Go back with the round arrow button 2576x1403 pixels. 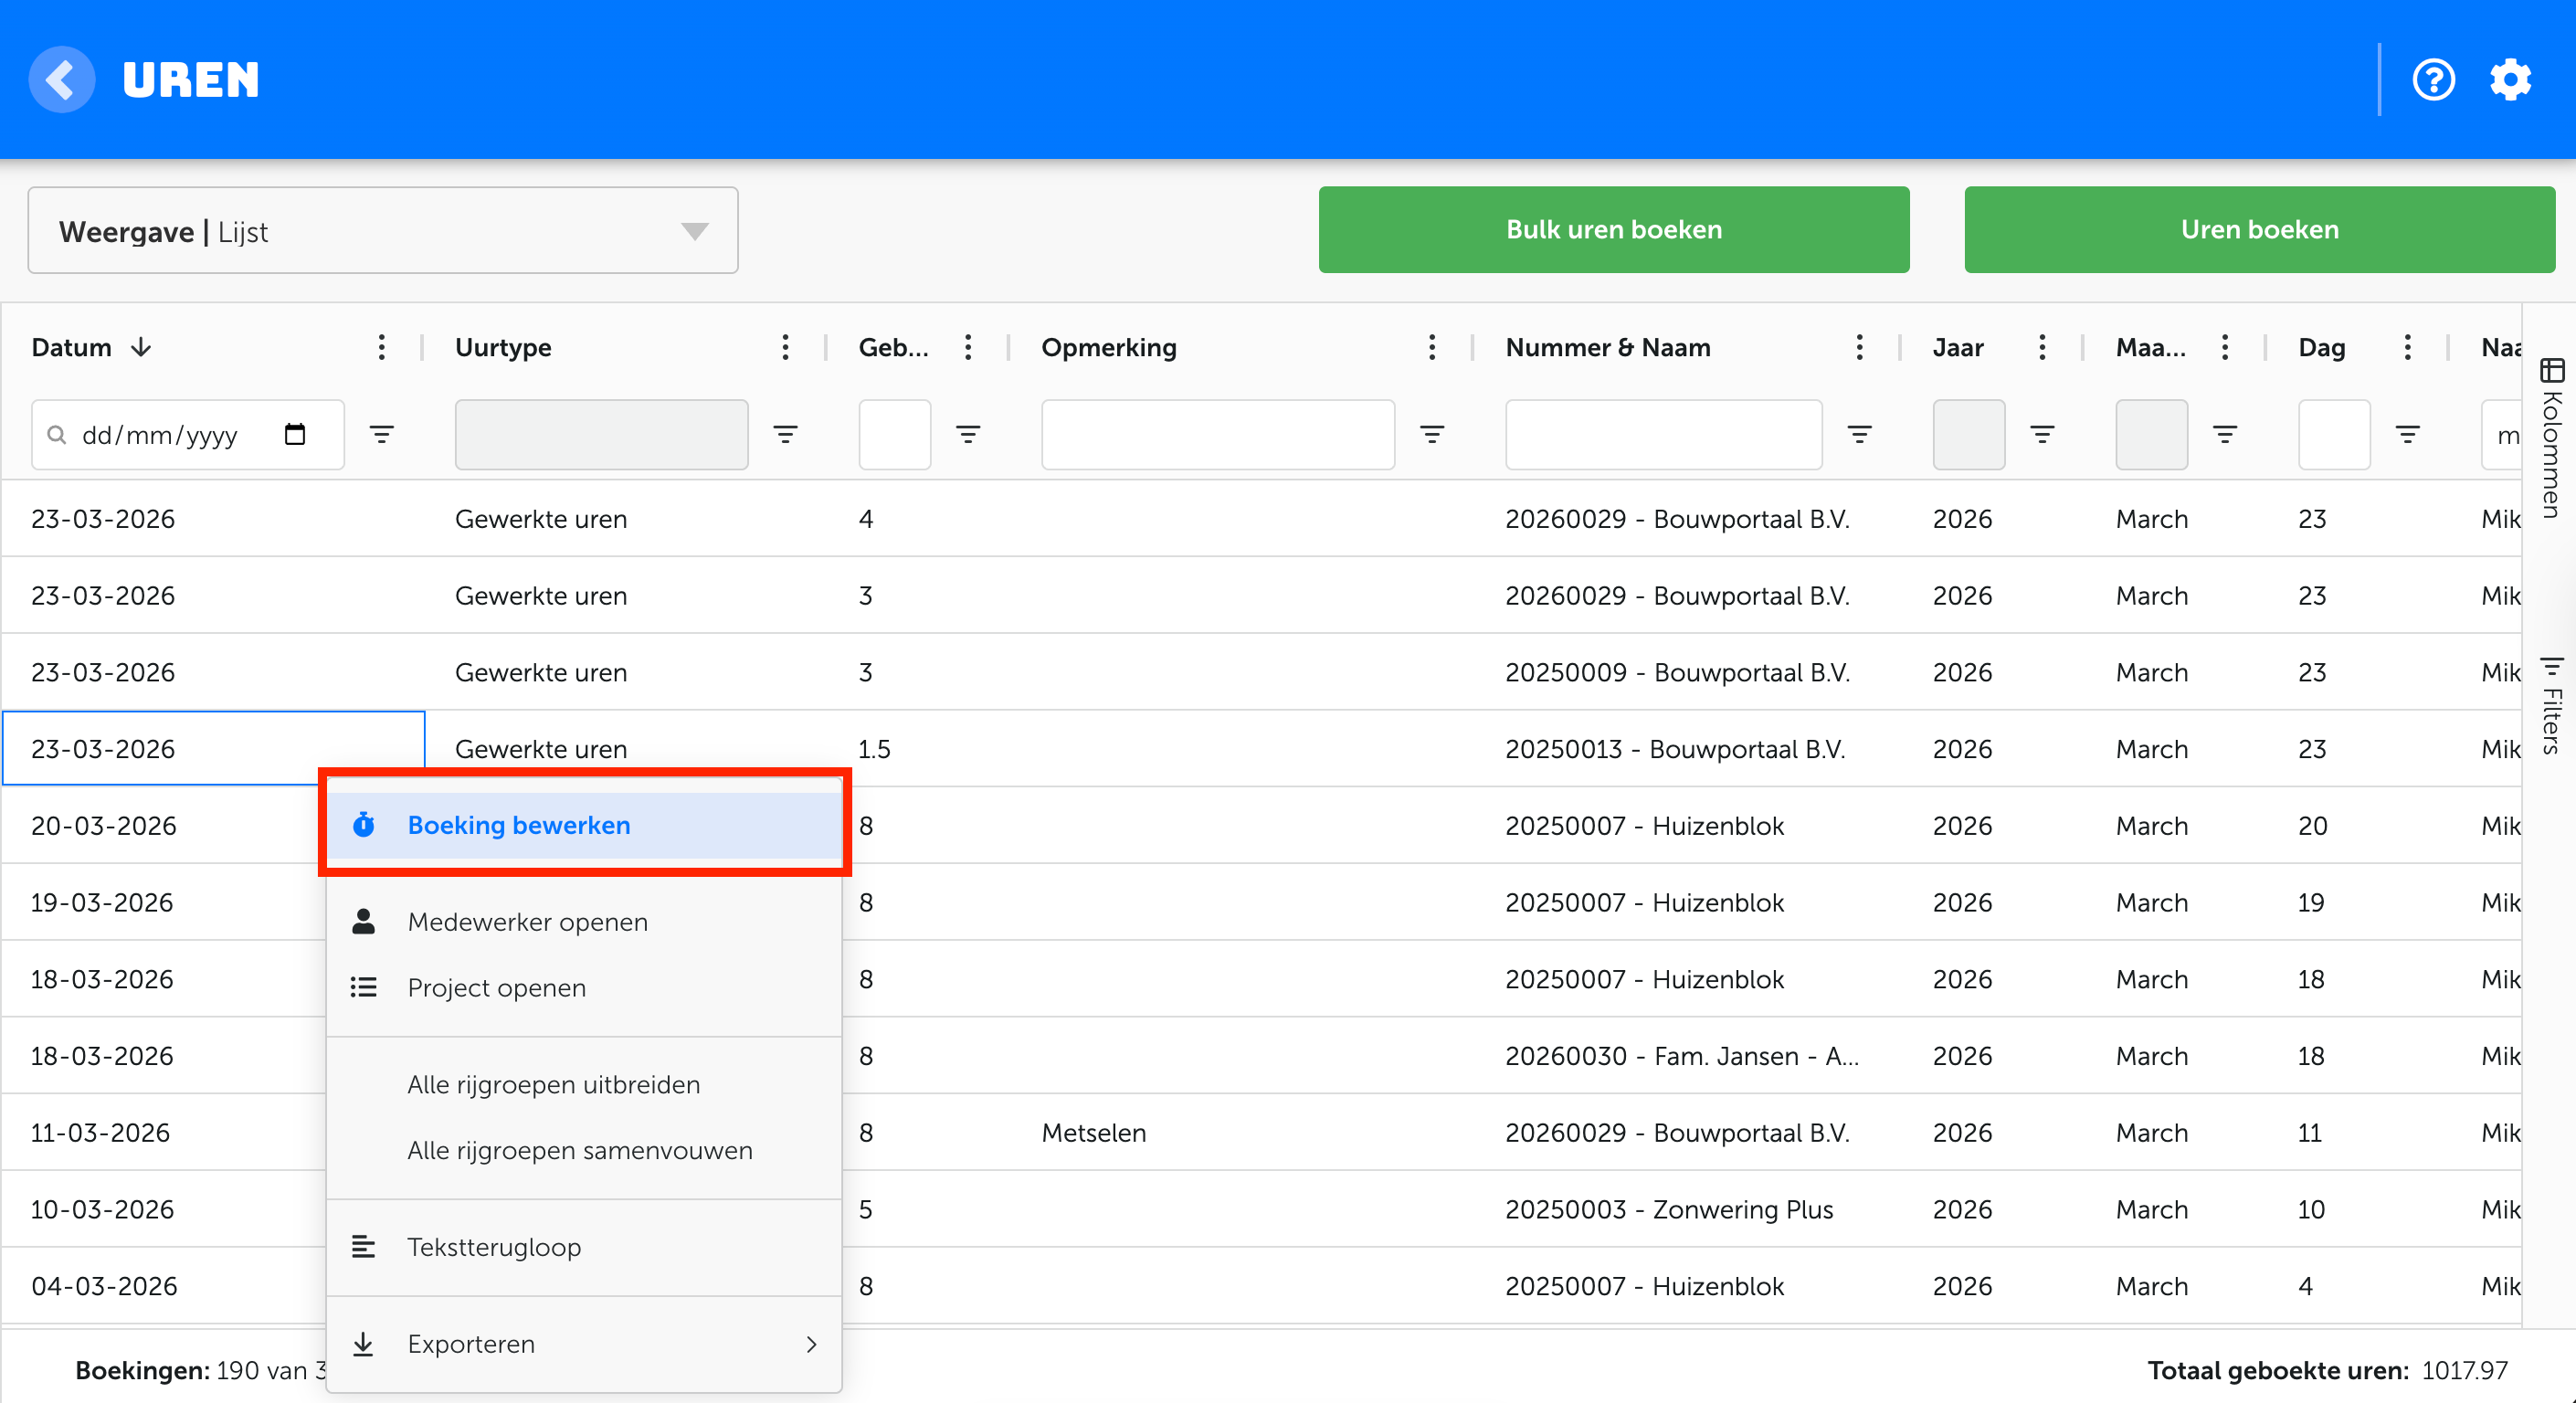(62, 80)
